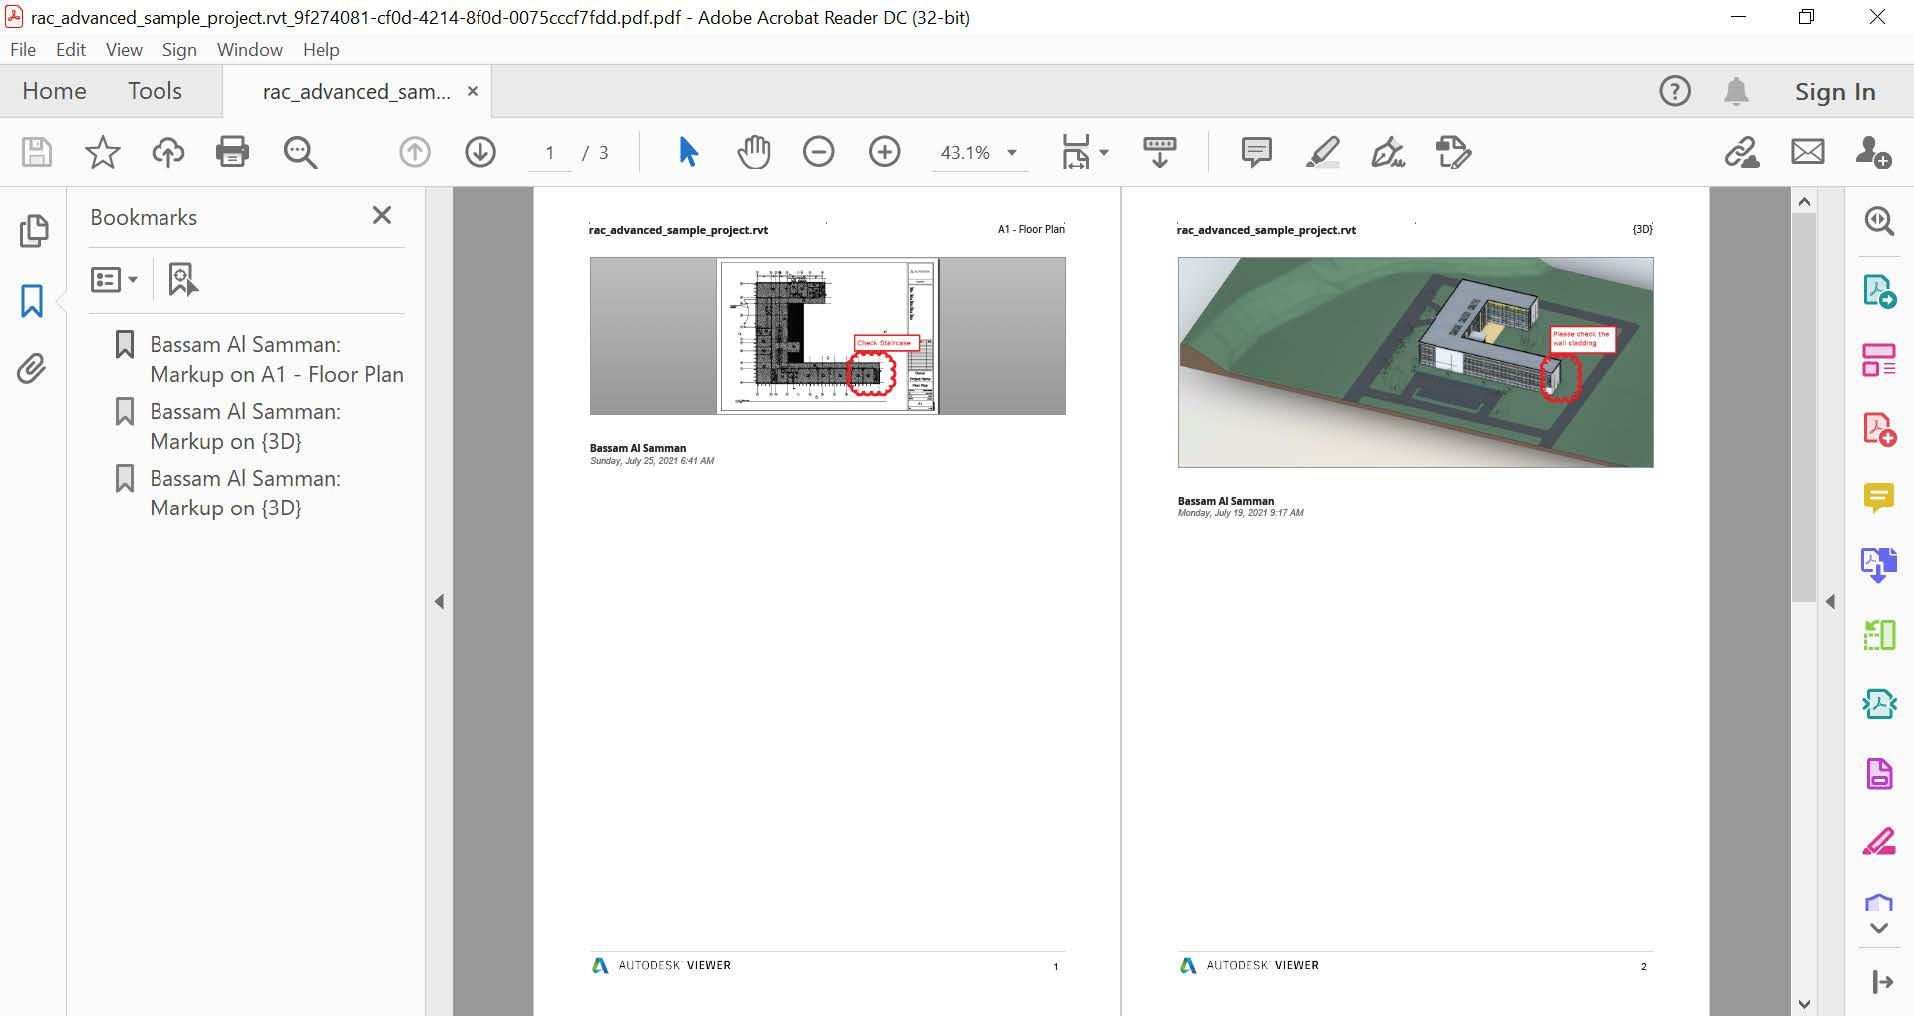Zoom out with minus button
1914x1016 pixels.
tap(818, 152)
